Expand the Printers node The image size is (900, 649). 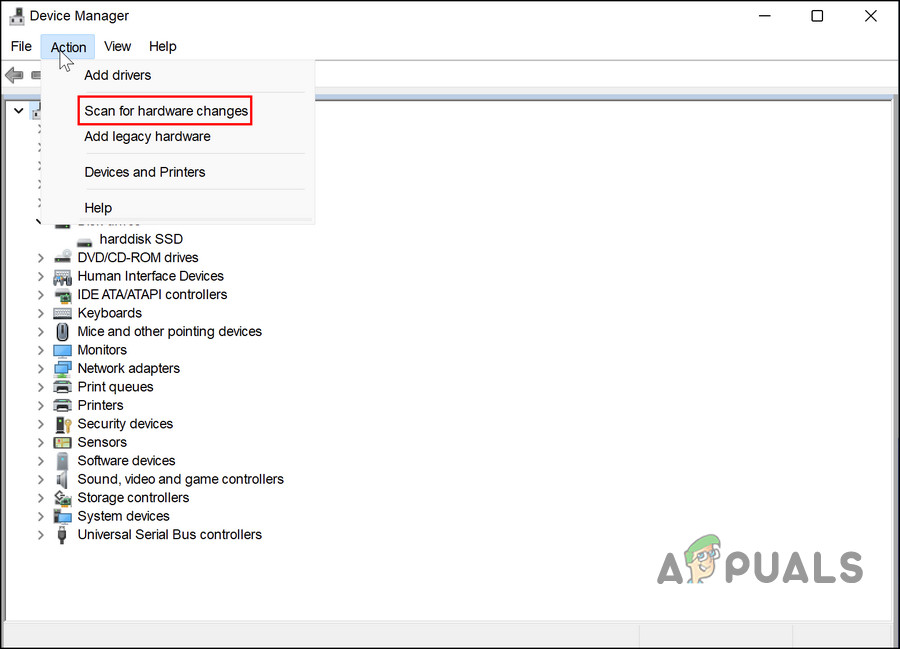coord(41,405)
